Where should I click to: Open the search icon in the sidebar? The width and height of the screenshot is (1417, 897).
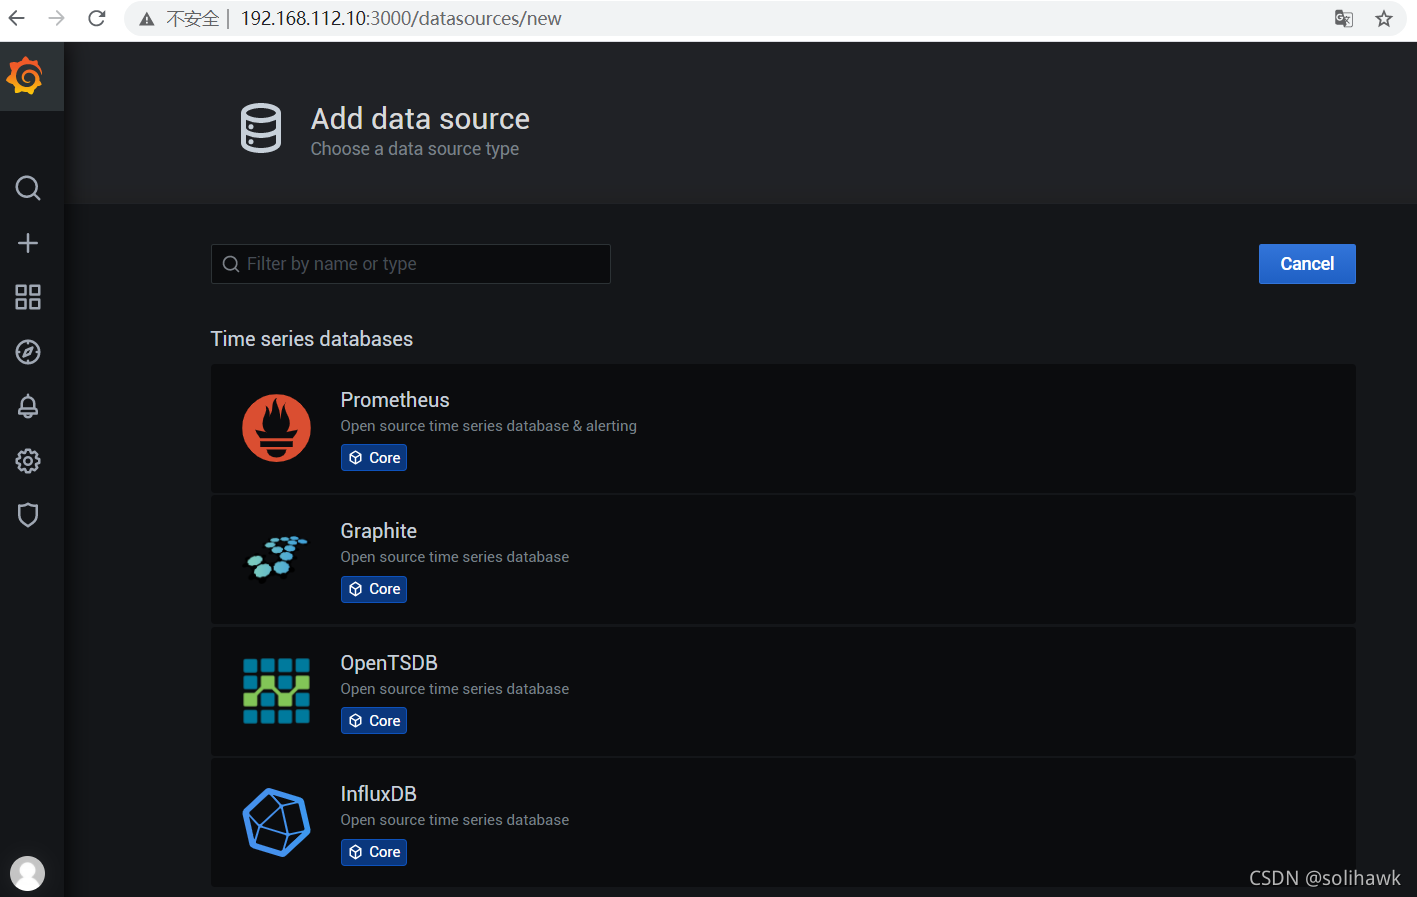pos(28,188)
